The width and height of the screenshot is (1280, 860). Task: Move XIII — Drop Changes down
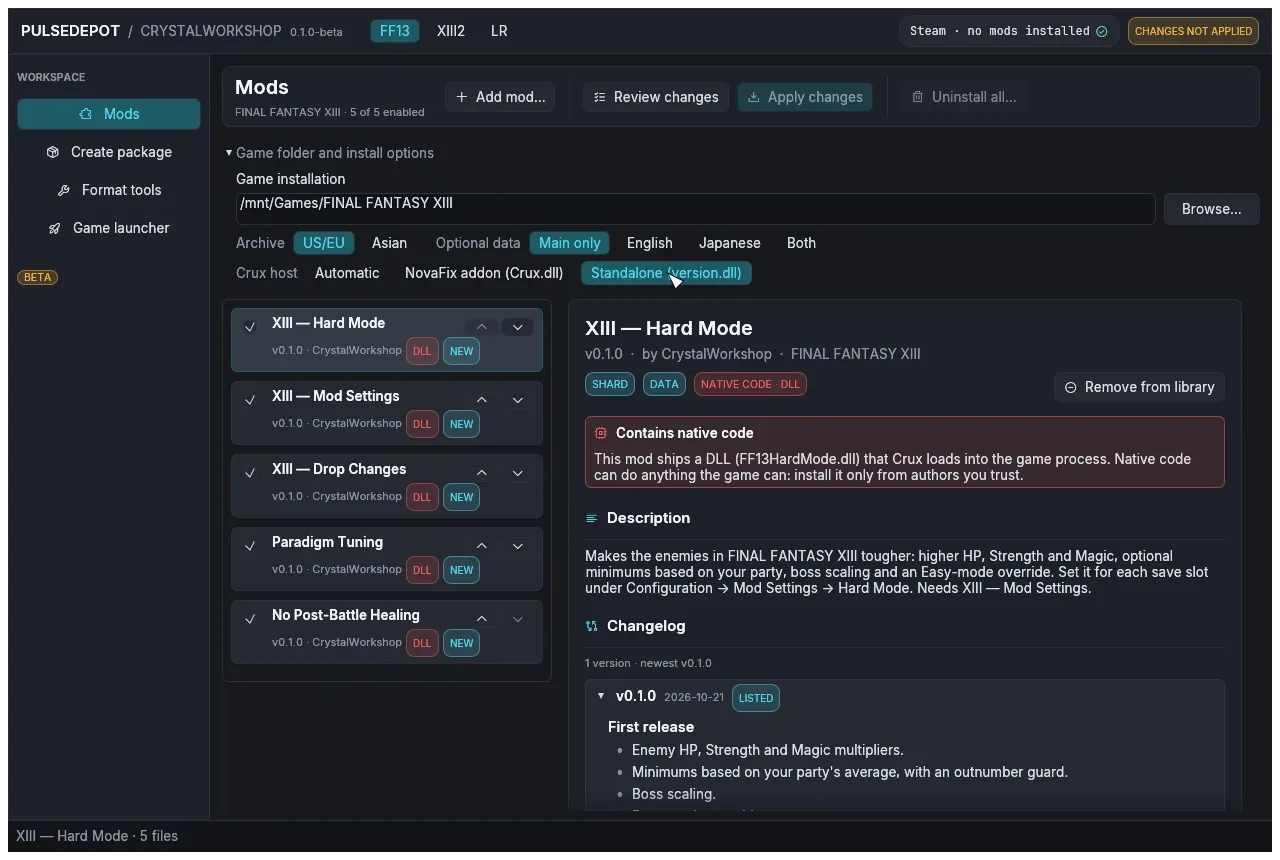pos(518,473)
